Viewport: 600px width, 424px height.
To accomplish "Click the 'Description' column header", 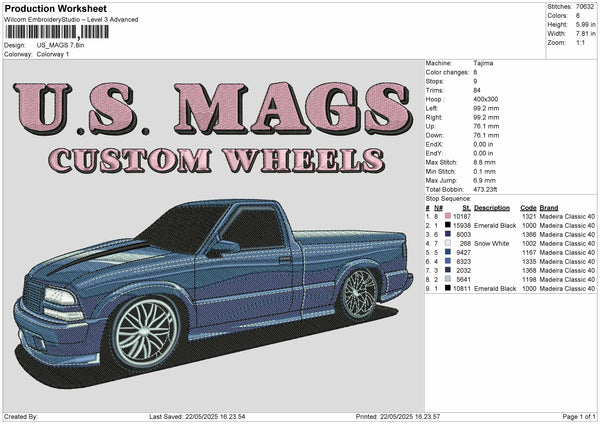I will [x=492, y=208].
